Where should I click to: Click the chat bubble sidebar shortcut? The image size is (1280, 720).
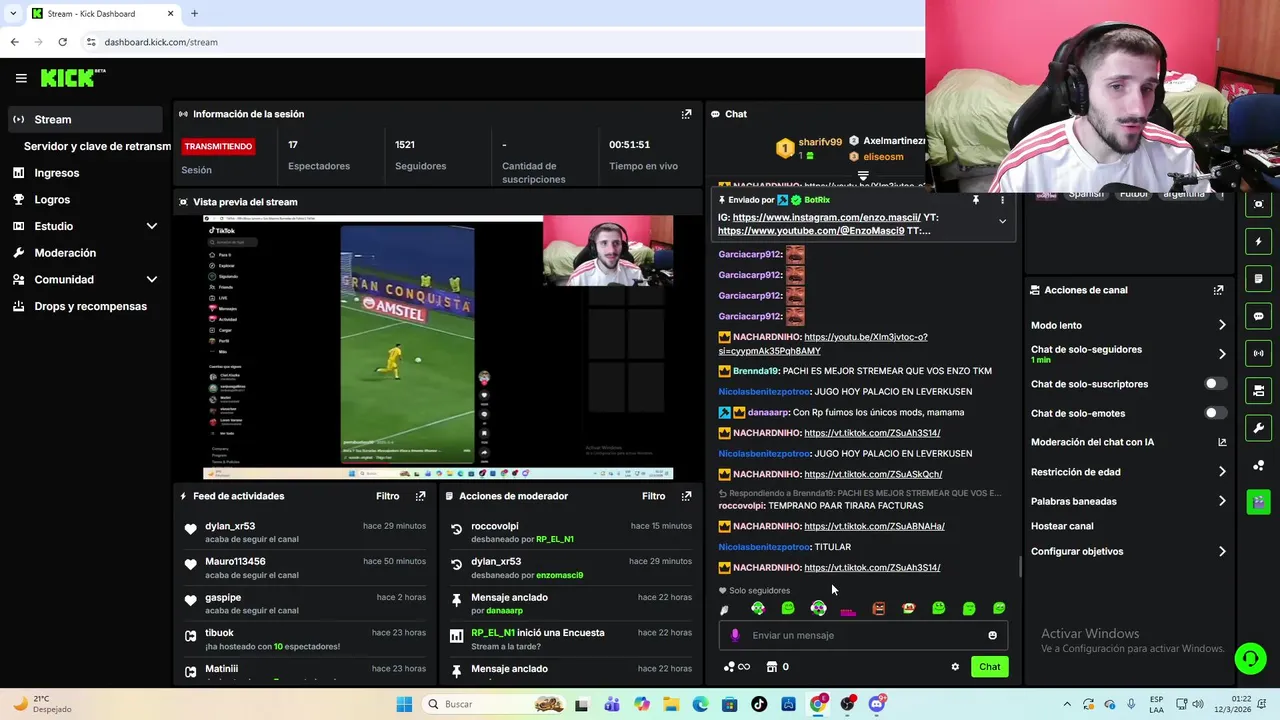point(1258,316)
